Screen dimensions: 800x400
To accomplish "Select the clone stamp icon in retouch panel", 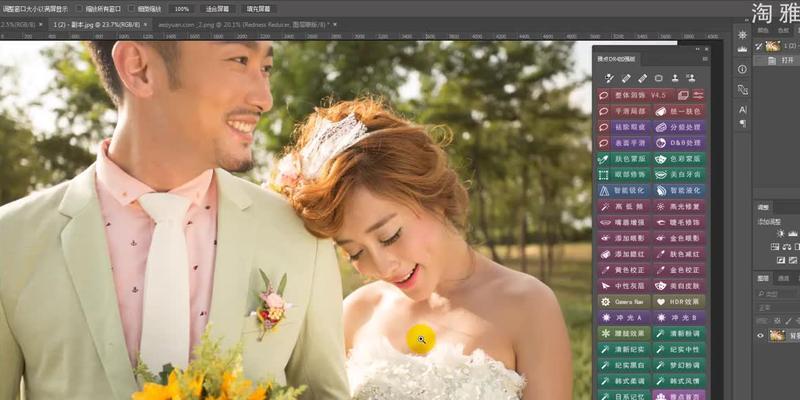I will tap(675, 78).
